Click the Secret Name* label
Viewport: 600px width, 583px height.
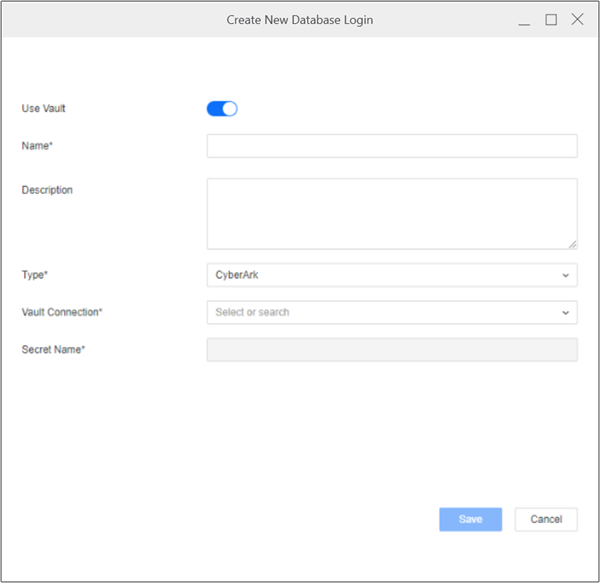point(53,349)
